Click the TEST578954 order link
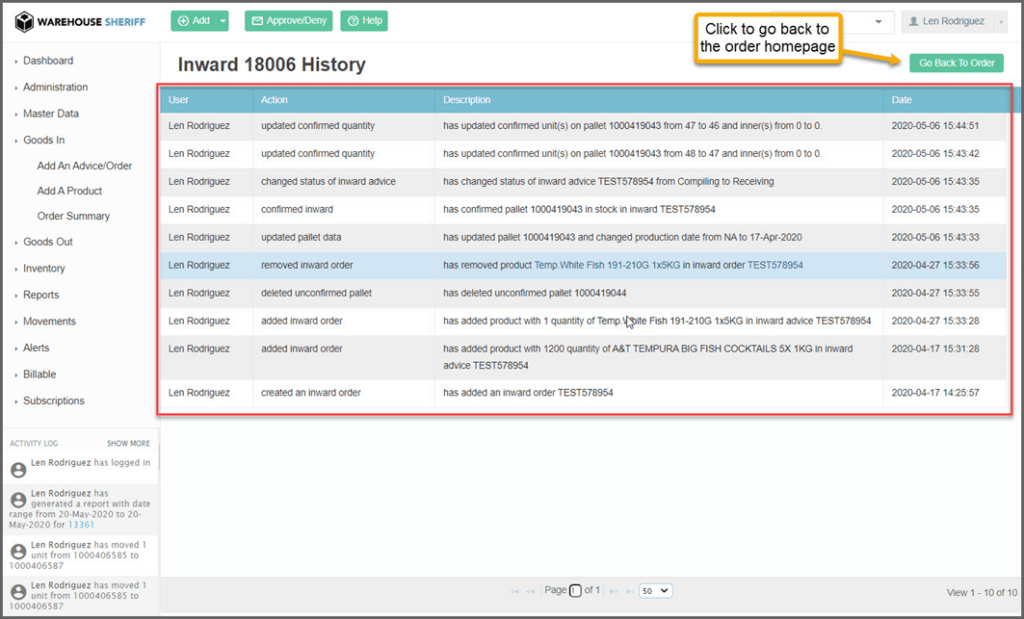This screenshot has height=619, width=1024. [775, 265]
